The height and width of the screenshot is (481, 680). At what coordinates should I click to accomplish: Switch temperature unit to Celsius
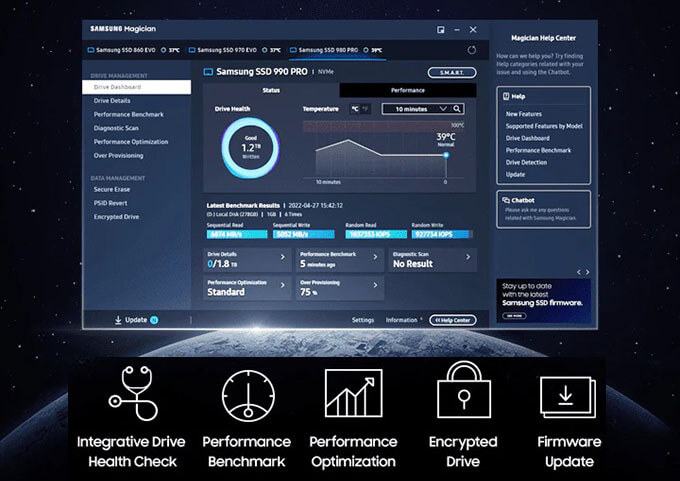(x=355, y=108)
